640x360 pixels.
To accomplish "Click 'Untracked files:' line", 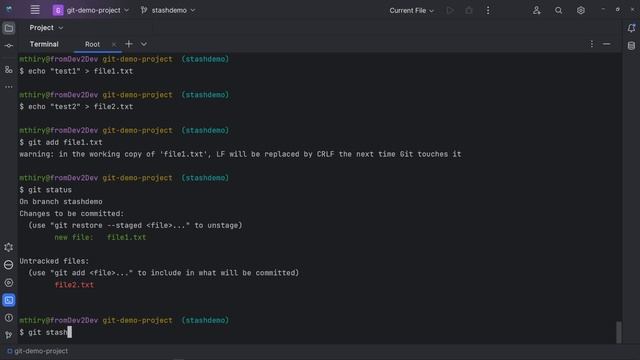I will 54,261.
